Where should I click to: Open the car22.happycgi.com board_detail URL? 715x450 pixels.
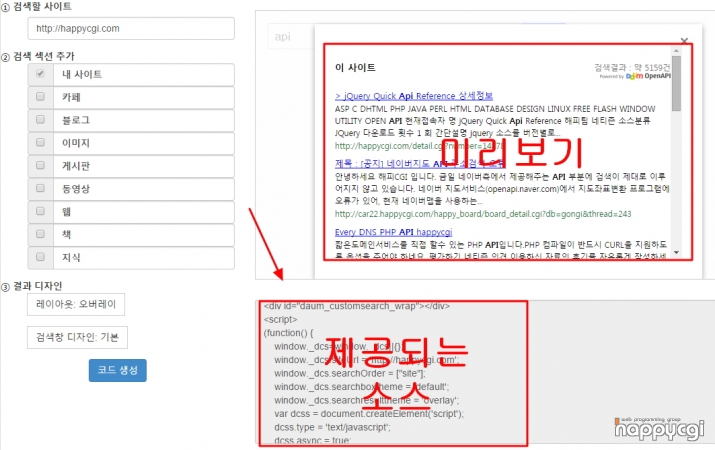coord(483,213)
